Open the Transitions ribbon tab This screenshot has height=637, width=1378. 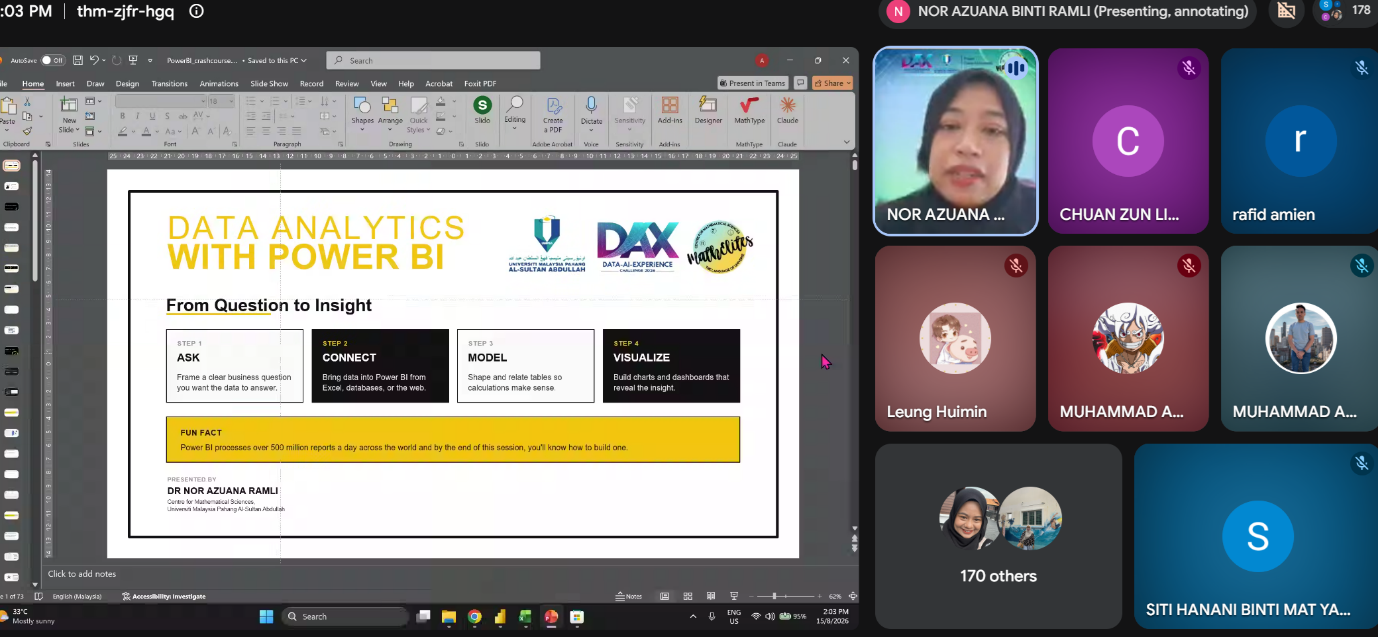pos(169,84)
